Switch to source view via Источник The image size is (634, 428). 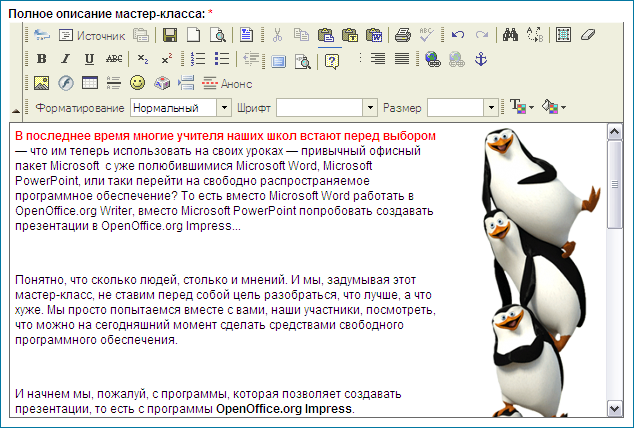(92, 36)
